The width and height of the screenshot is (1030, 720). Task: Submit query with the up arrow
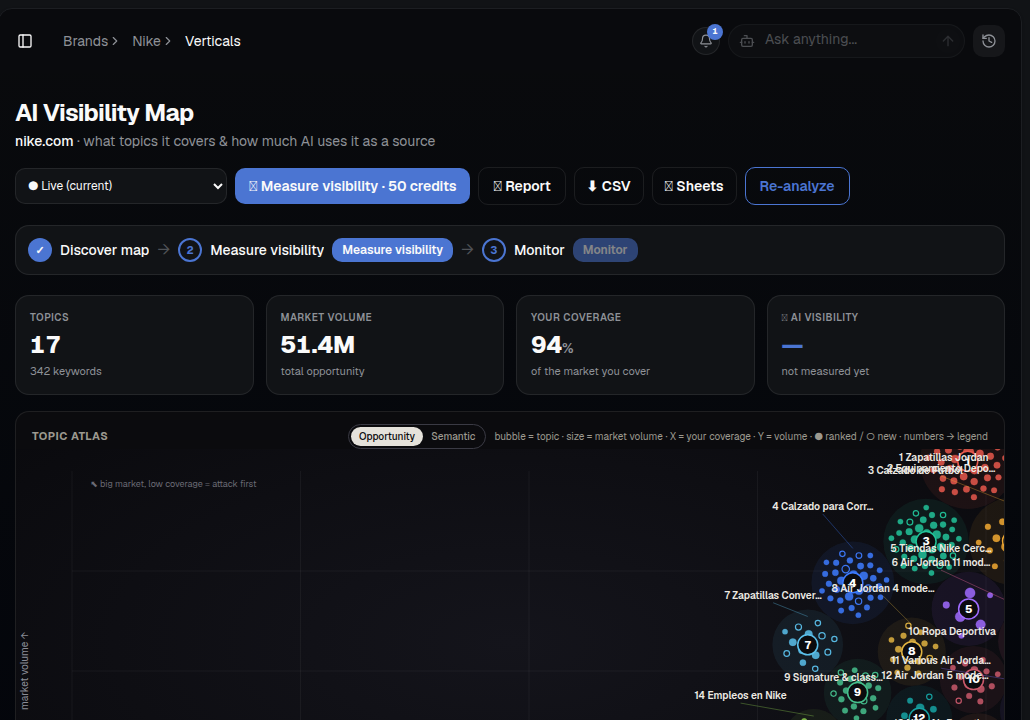[x=947, y=41]
